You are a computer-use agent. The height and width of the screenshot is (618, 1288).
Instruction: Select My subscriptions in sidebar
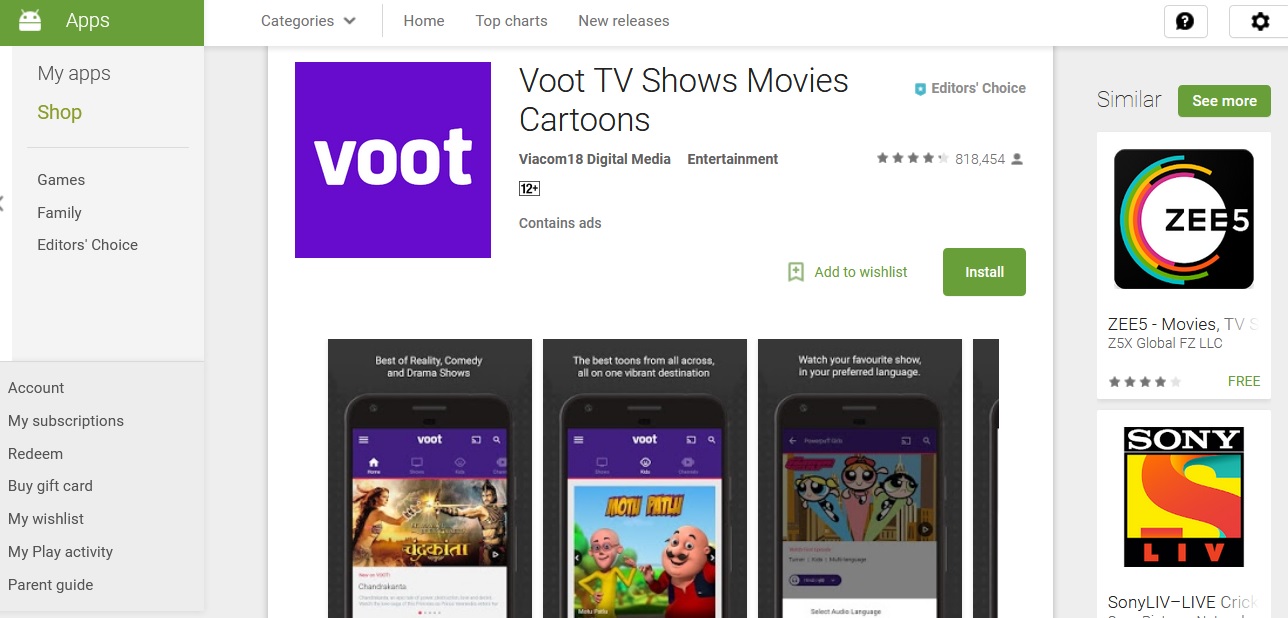tap(66, 421)
